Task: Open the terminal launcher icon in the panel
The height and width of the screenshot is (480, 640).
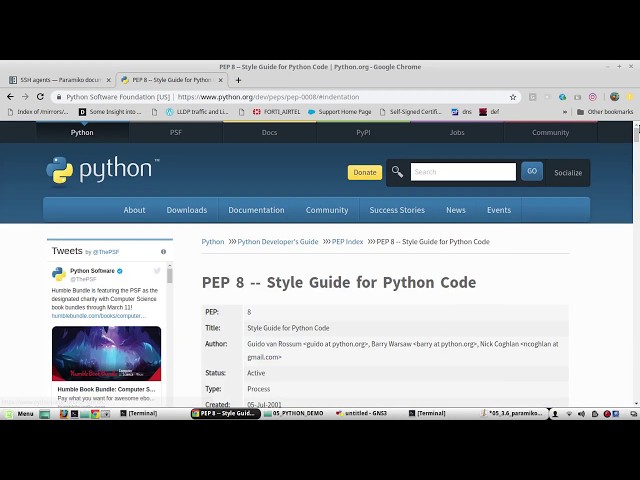Action: point(74,414)
